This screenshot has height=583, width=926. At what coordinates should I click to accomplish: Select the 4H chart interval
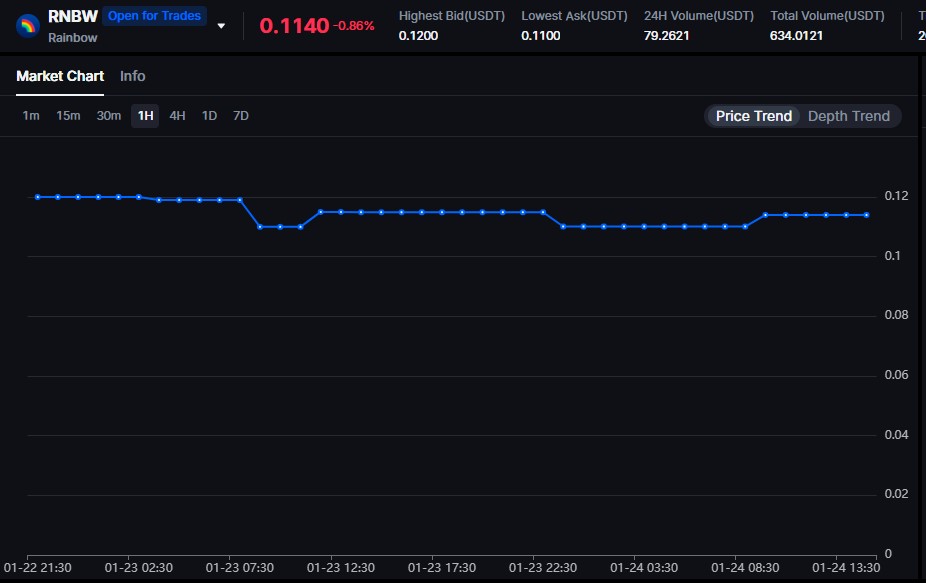click(x=177, y=116)
